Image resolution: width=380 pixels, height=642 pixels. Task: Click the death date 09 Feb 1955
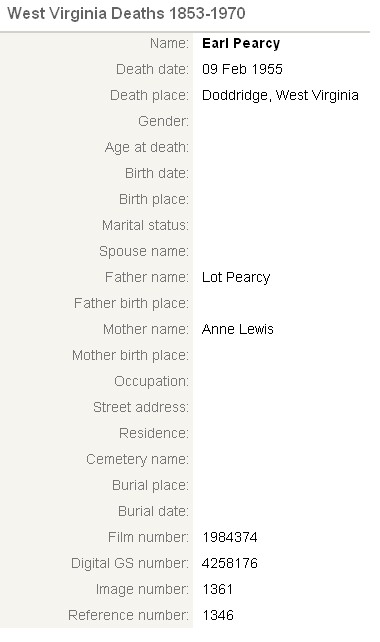242,69
